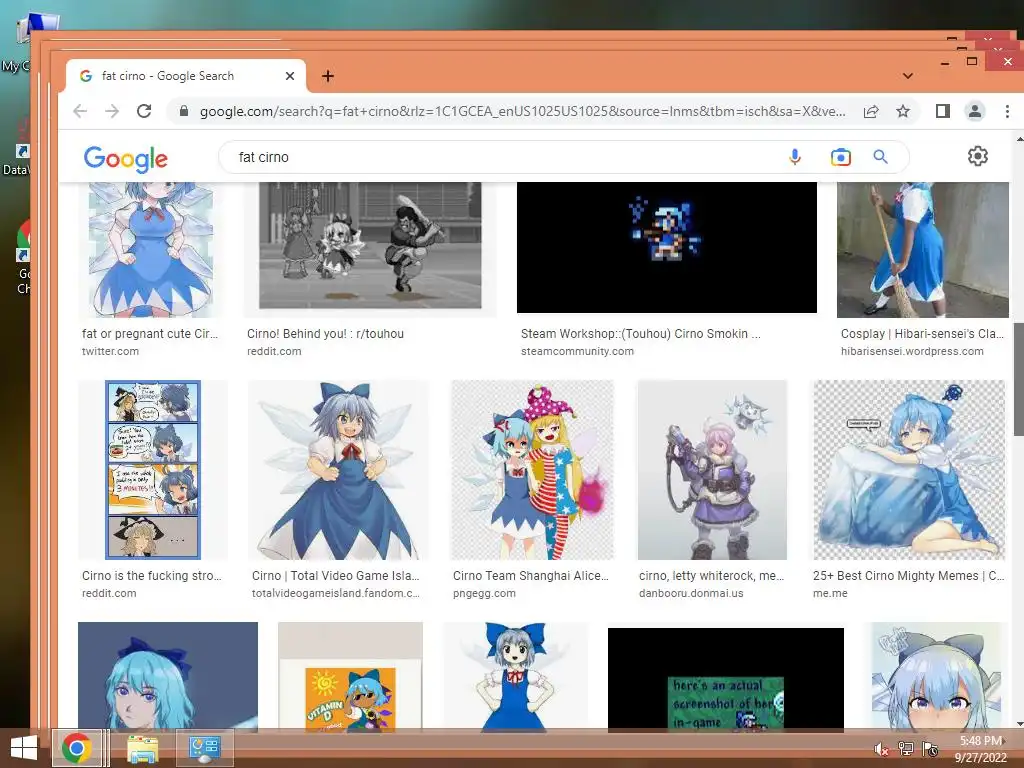1024x768 pixels.
Task: Open Cirno Mighty Memes ice image
Action: tap(909, 470)
